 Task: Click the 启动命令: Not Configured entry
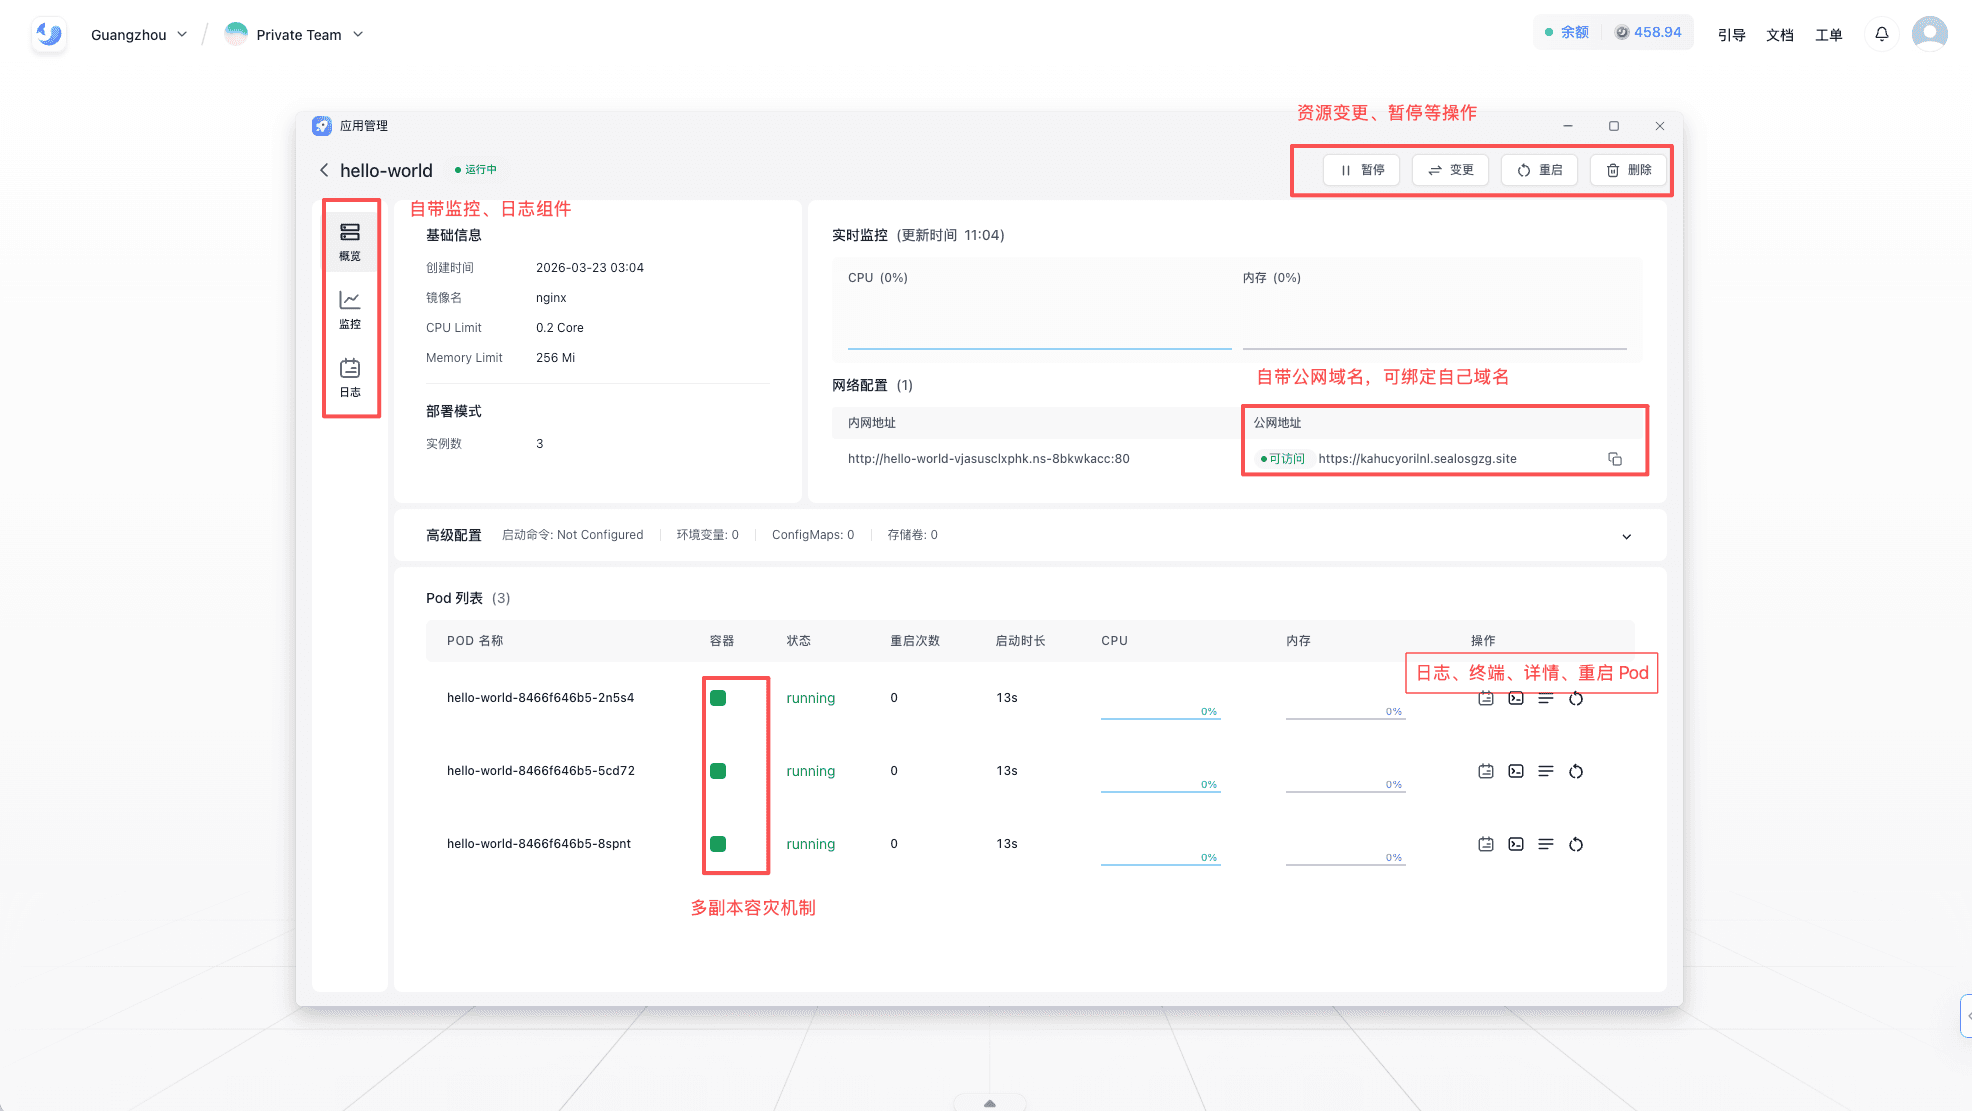coord(572,535)
